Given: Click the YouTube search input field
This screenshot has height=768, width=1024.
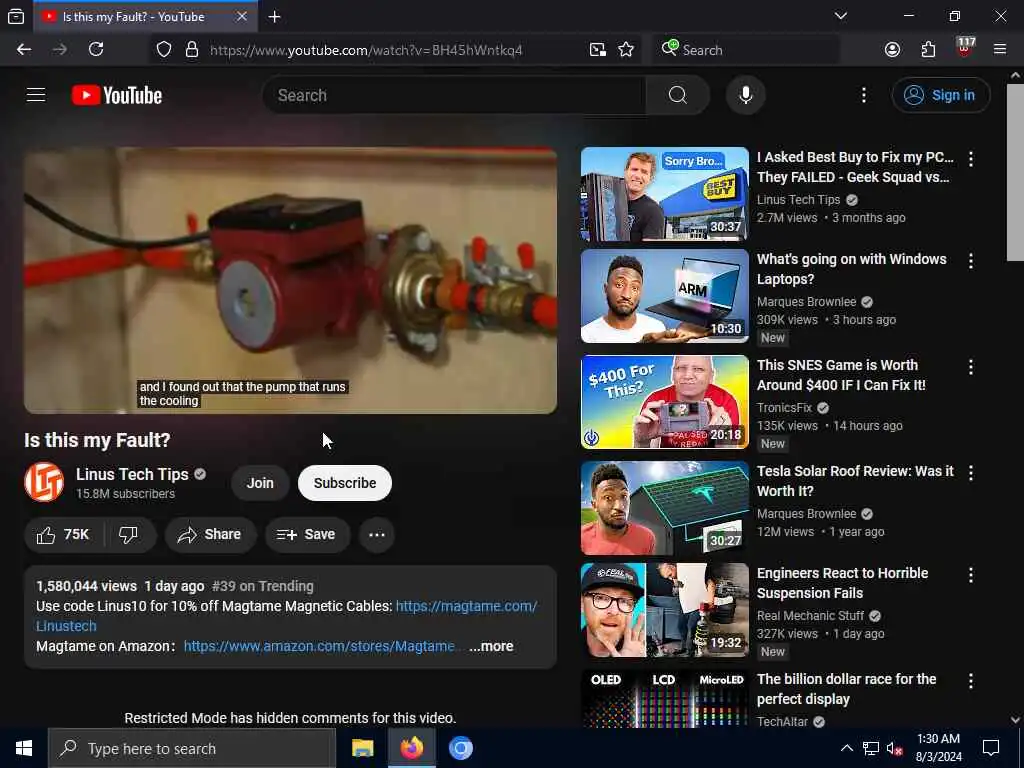Looking at the screenshot, I should coord(454,95).
